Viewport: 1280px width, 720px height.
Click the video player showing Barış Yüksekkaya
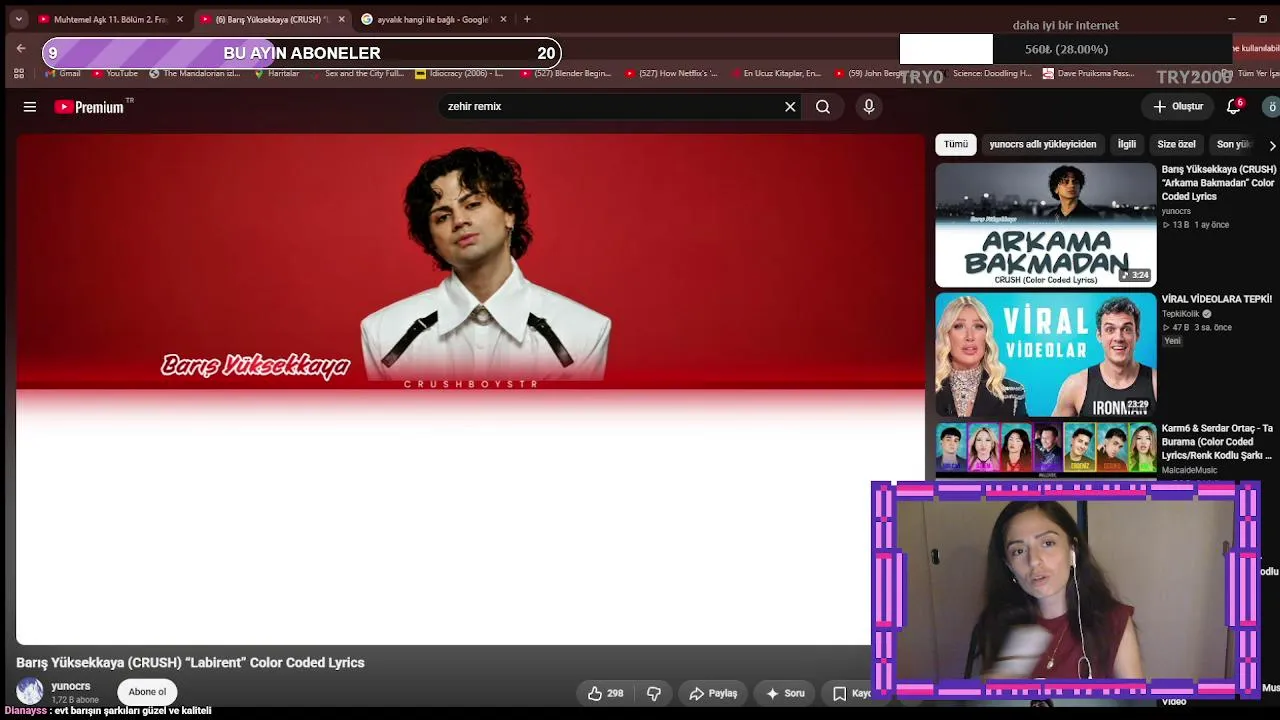(470, 389)
